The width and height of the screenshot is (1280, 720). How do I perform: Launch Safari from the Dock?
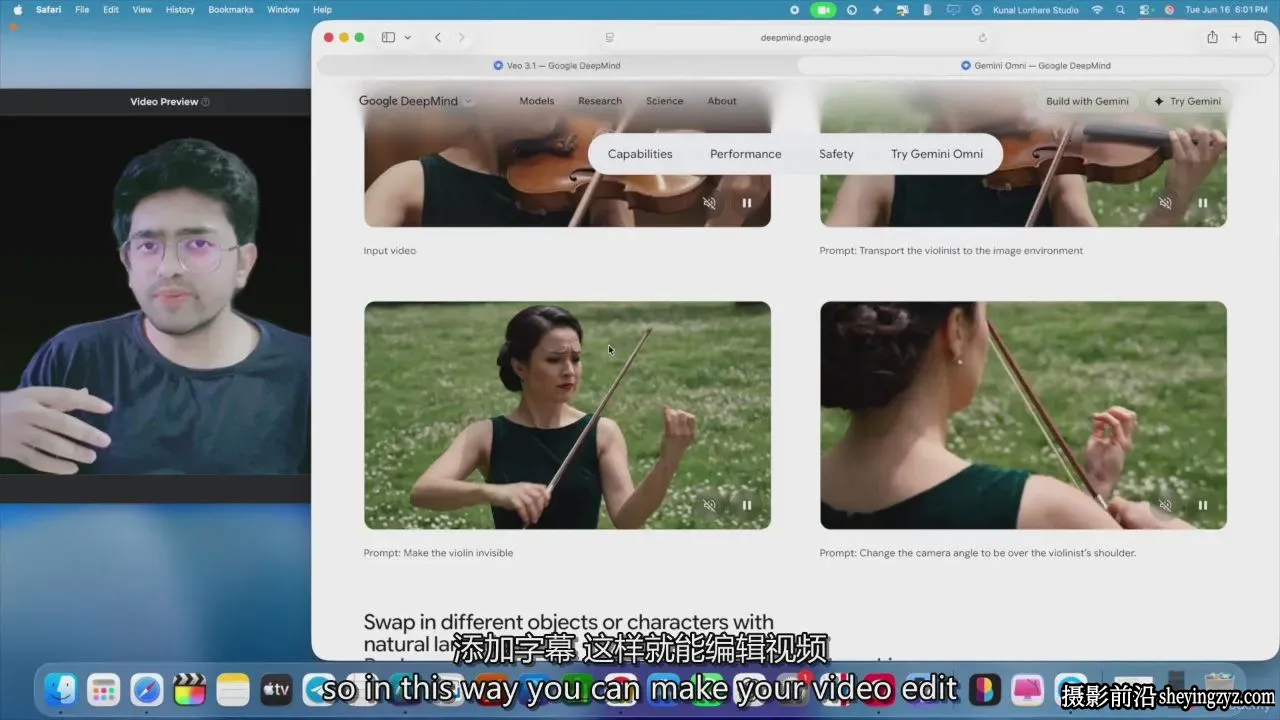pos(147,689)
